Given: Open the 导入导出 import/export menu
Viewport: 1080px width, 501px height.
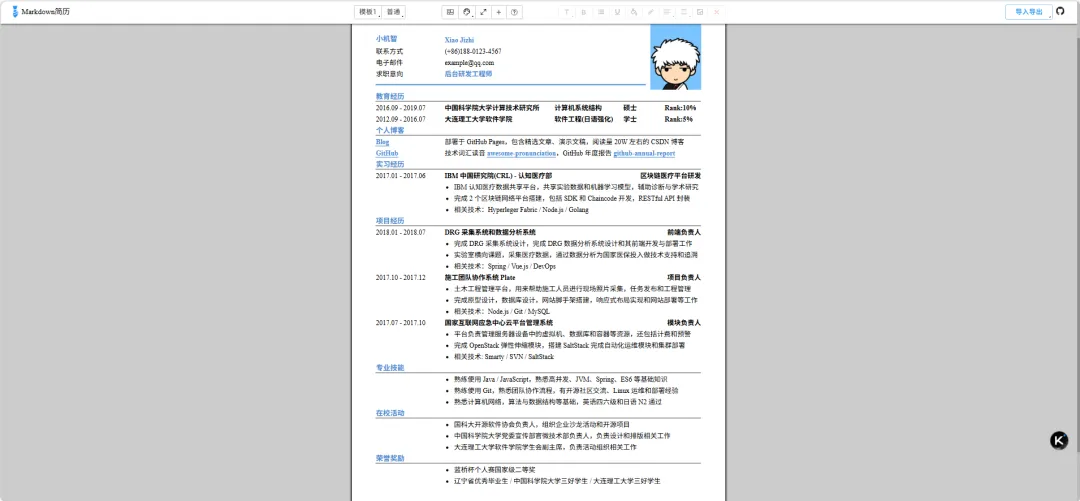Looking at the screenshot, I should pyautogui.click(x=1029, y=12).
